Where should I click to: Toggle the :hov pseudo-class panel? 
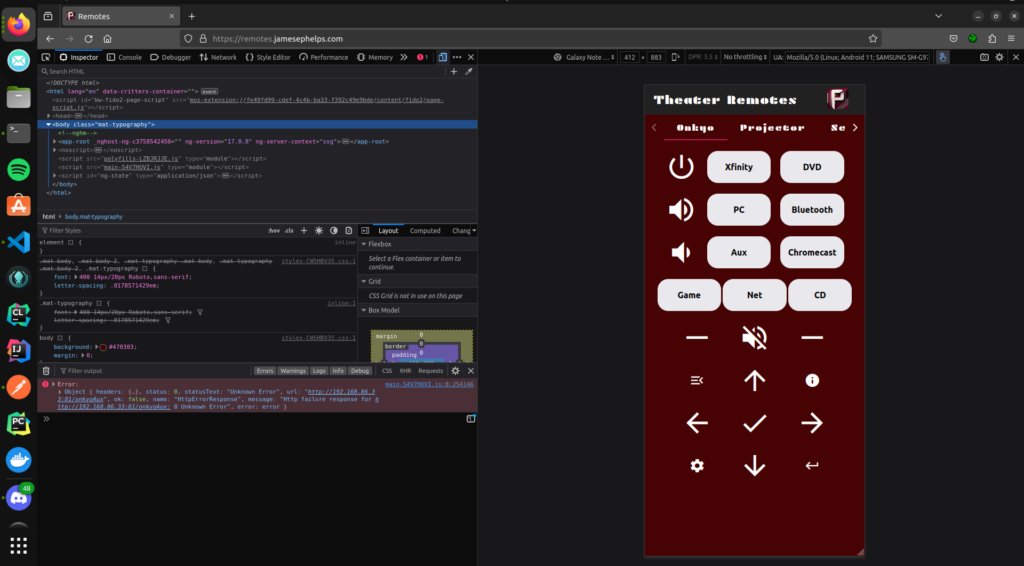pyautogui.click(x=274, y=230)
